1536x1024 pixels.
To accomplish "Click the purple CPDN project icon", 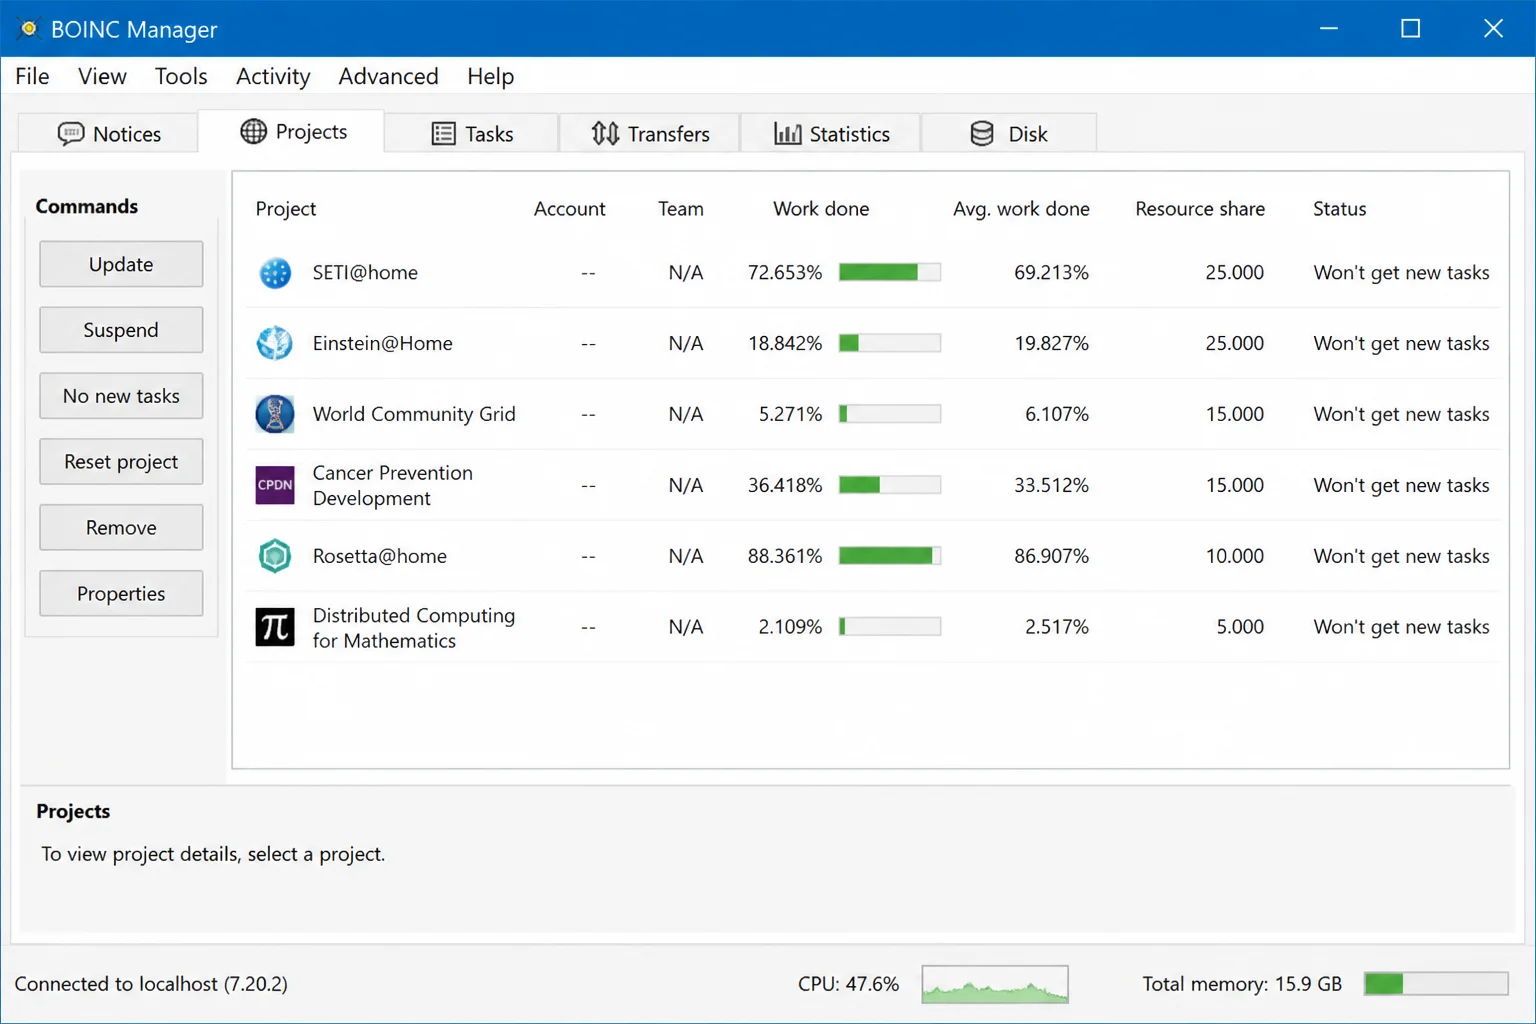I will tap(275, 485).
